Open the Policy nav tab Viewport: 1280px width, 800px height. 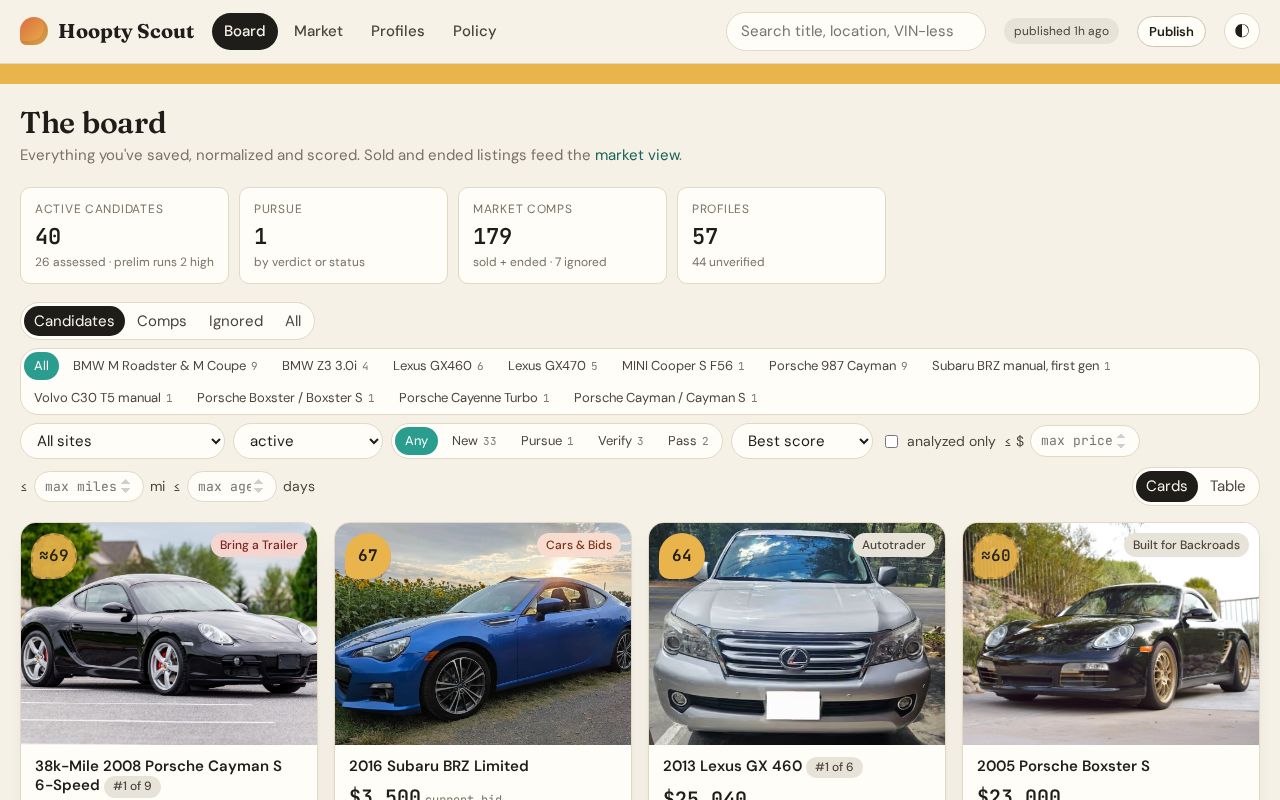tap(475, 31)
